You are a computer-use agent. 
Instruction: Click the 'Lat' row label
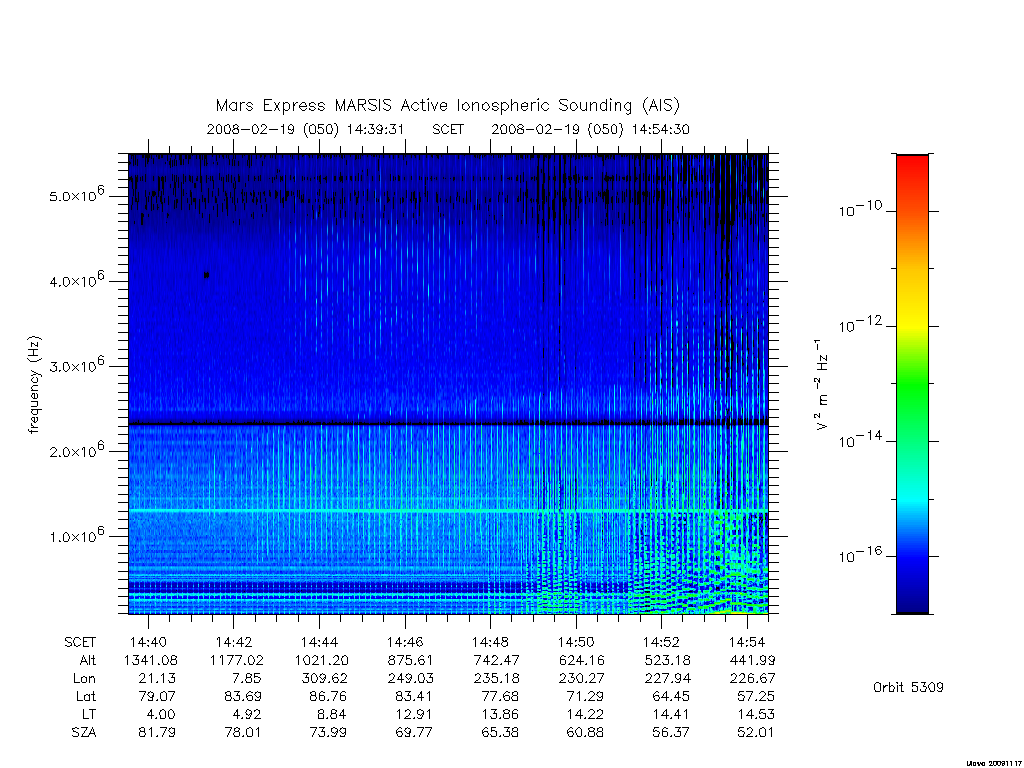click(85, 696)
